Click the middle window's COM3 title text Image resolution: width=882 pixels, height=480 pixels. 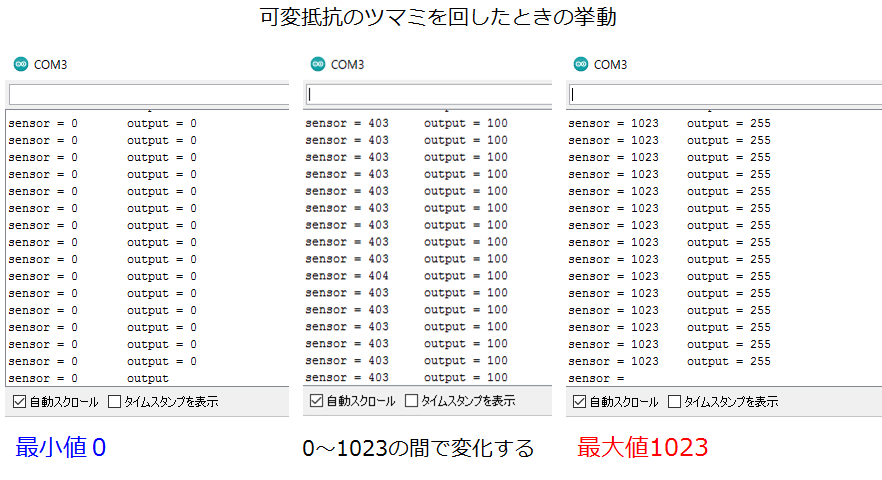point(348,65)
